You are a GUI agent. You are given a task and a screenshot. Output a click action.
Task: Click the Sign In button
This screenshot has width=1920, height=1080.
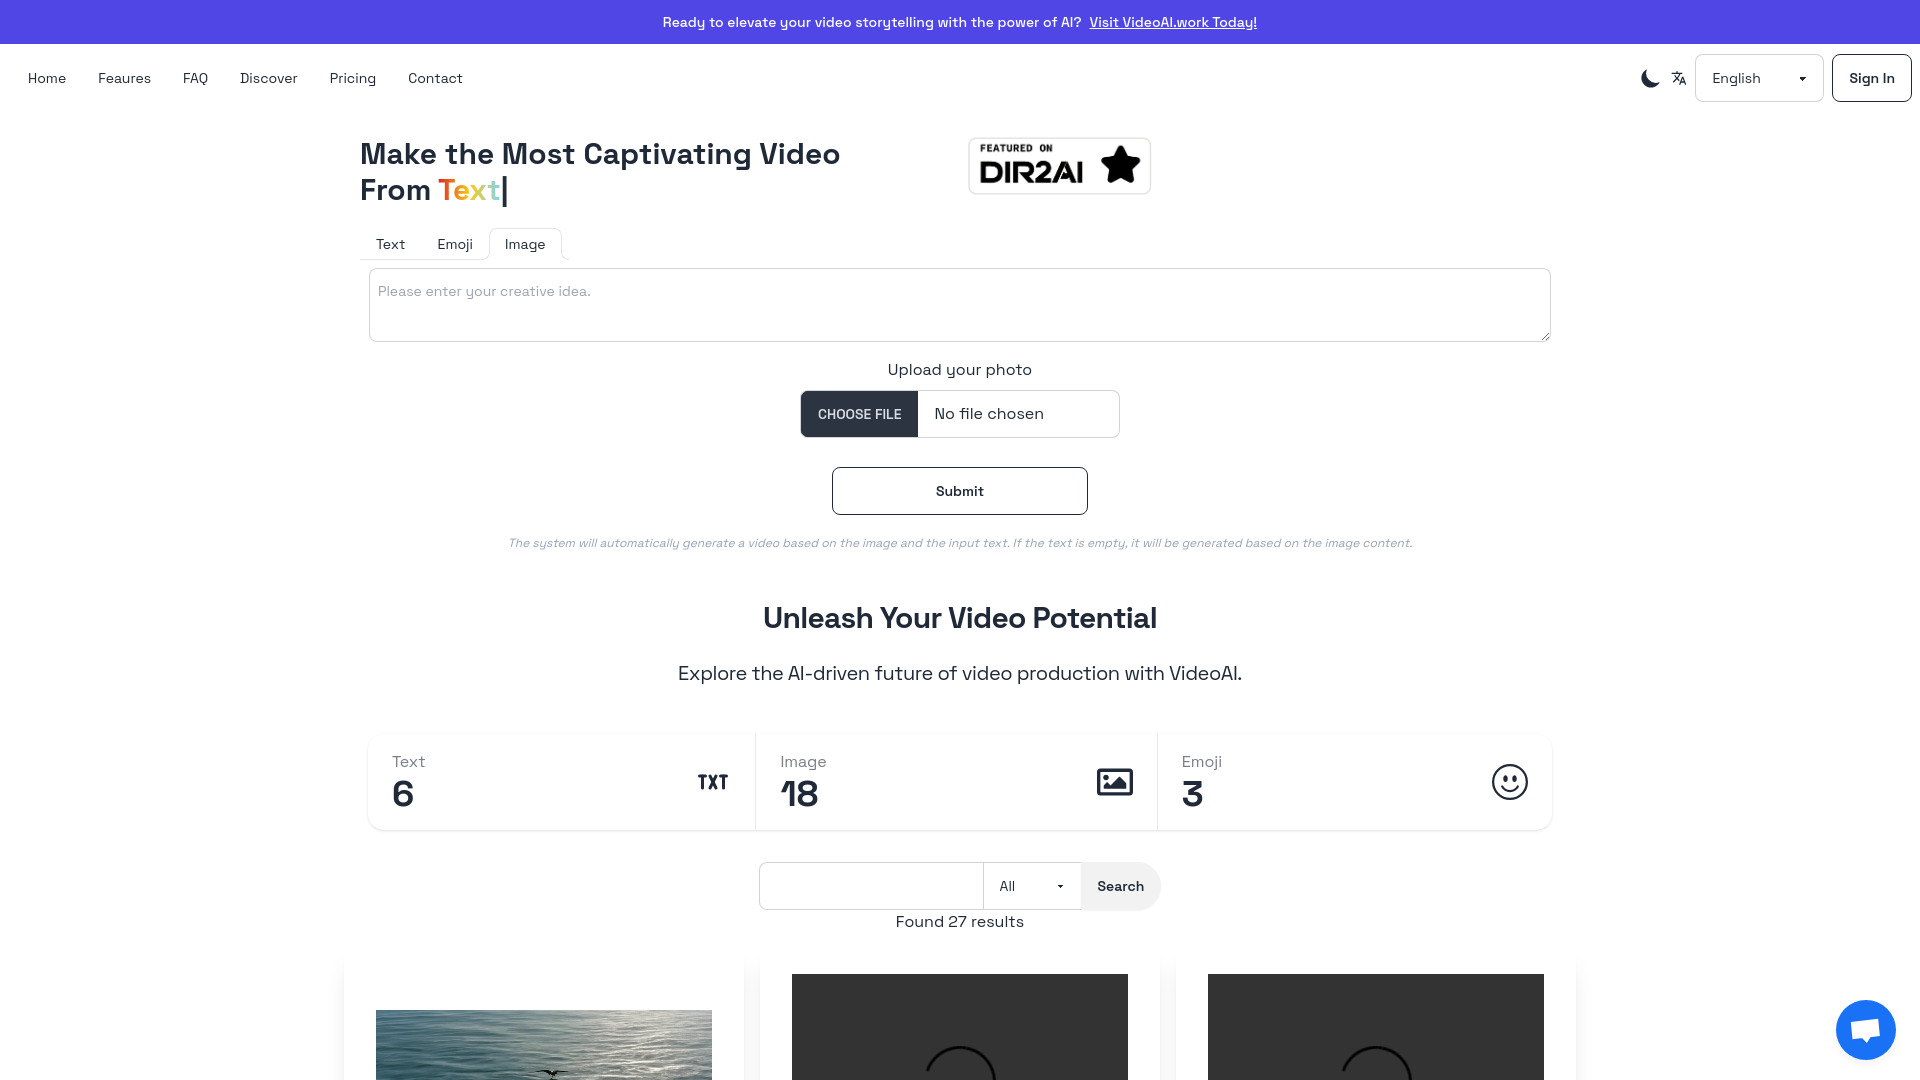pyautogui.click(x=1871, y=78)
